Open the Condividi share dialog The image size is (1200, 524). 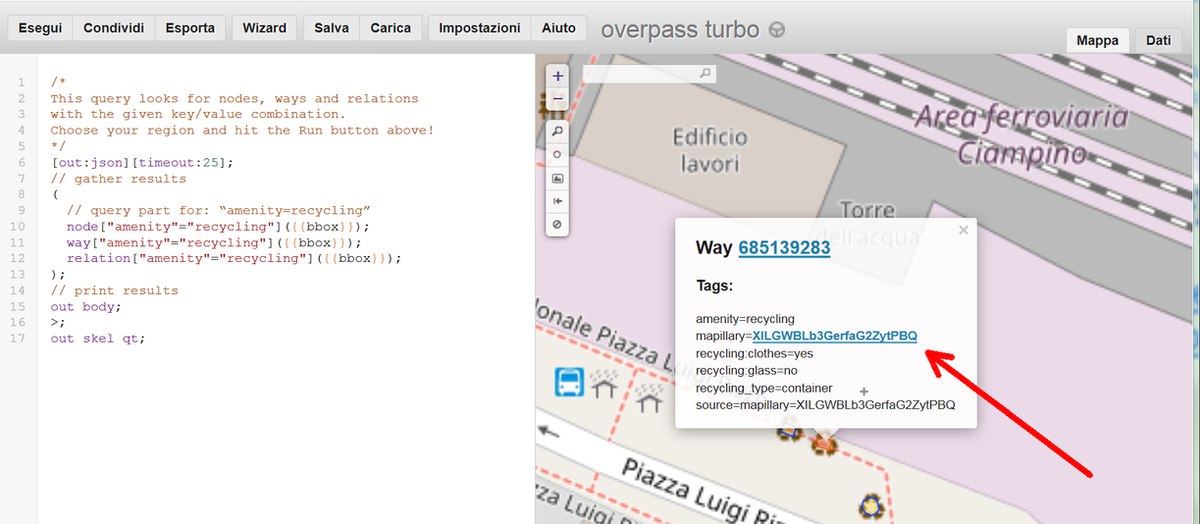(114, 28)
